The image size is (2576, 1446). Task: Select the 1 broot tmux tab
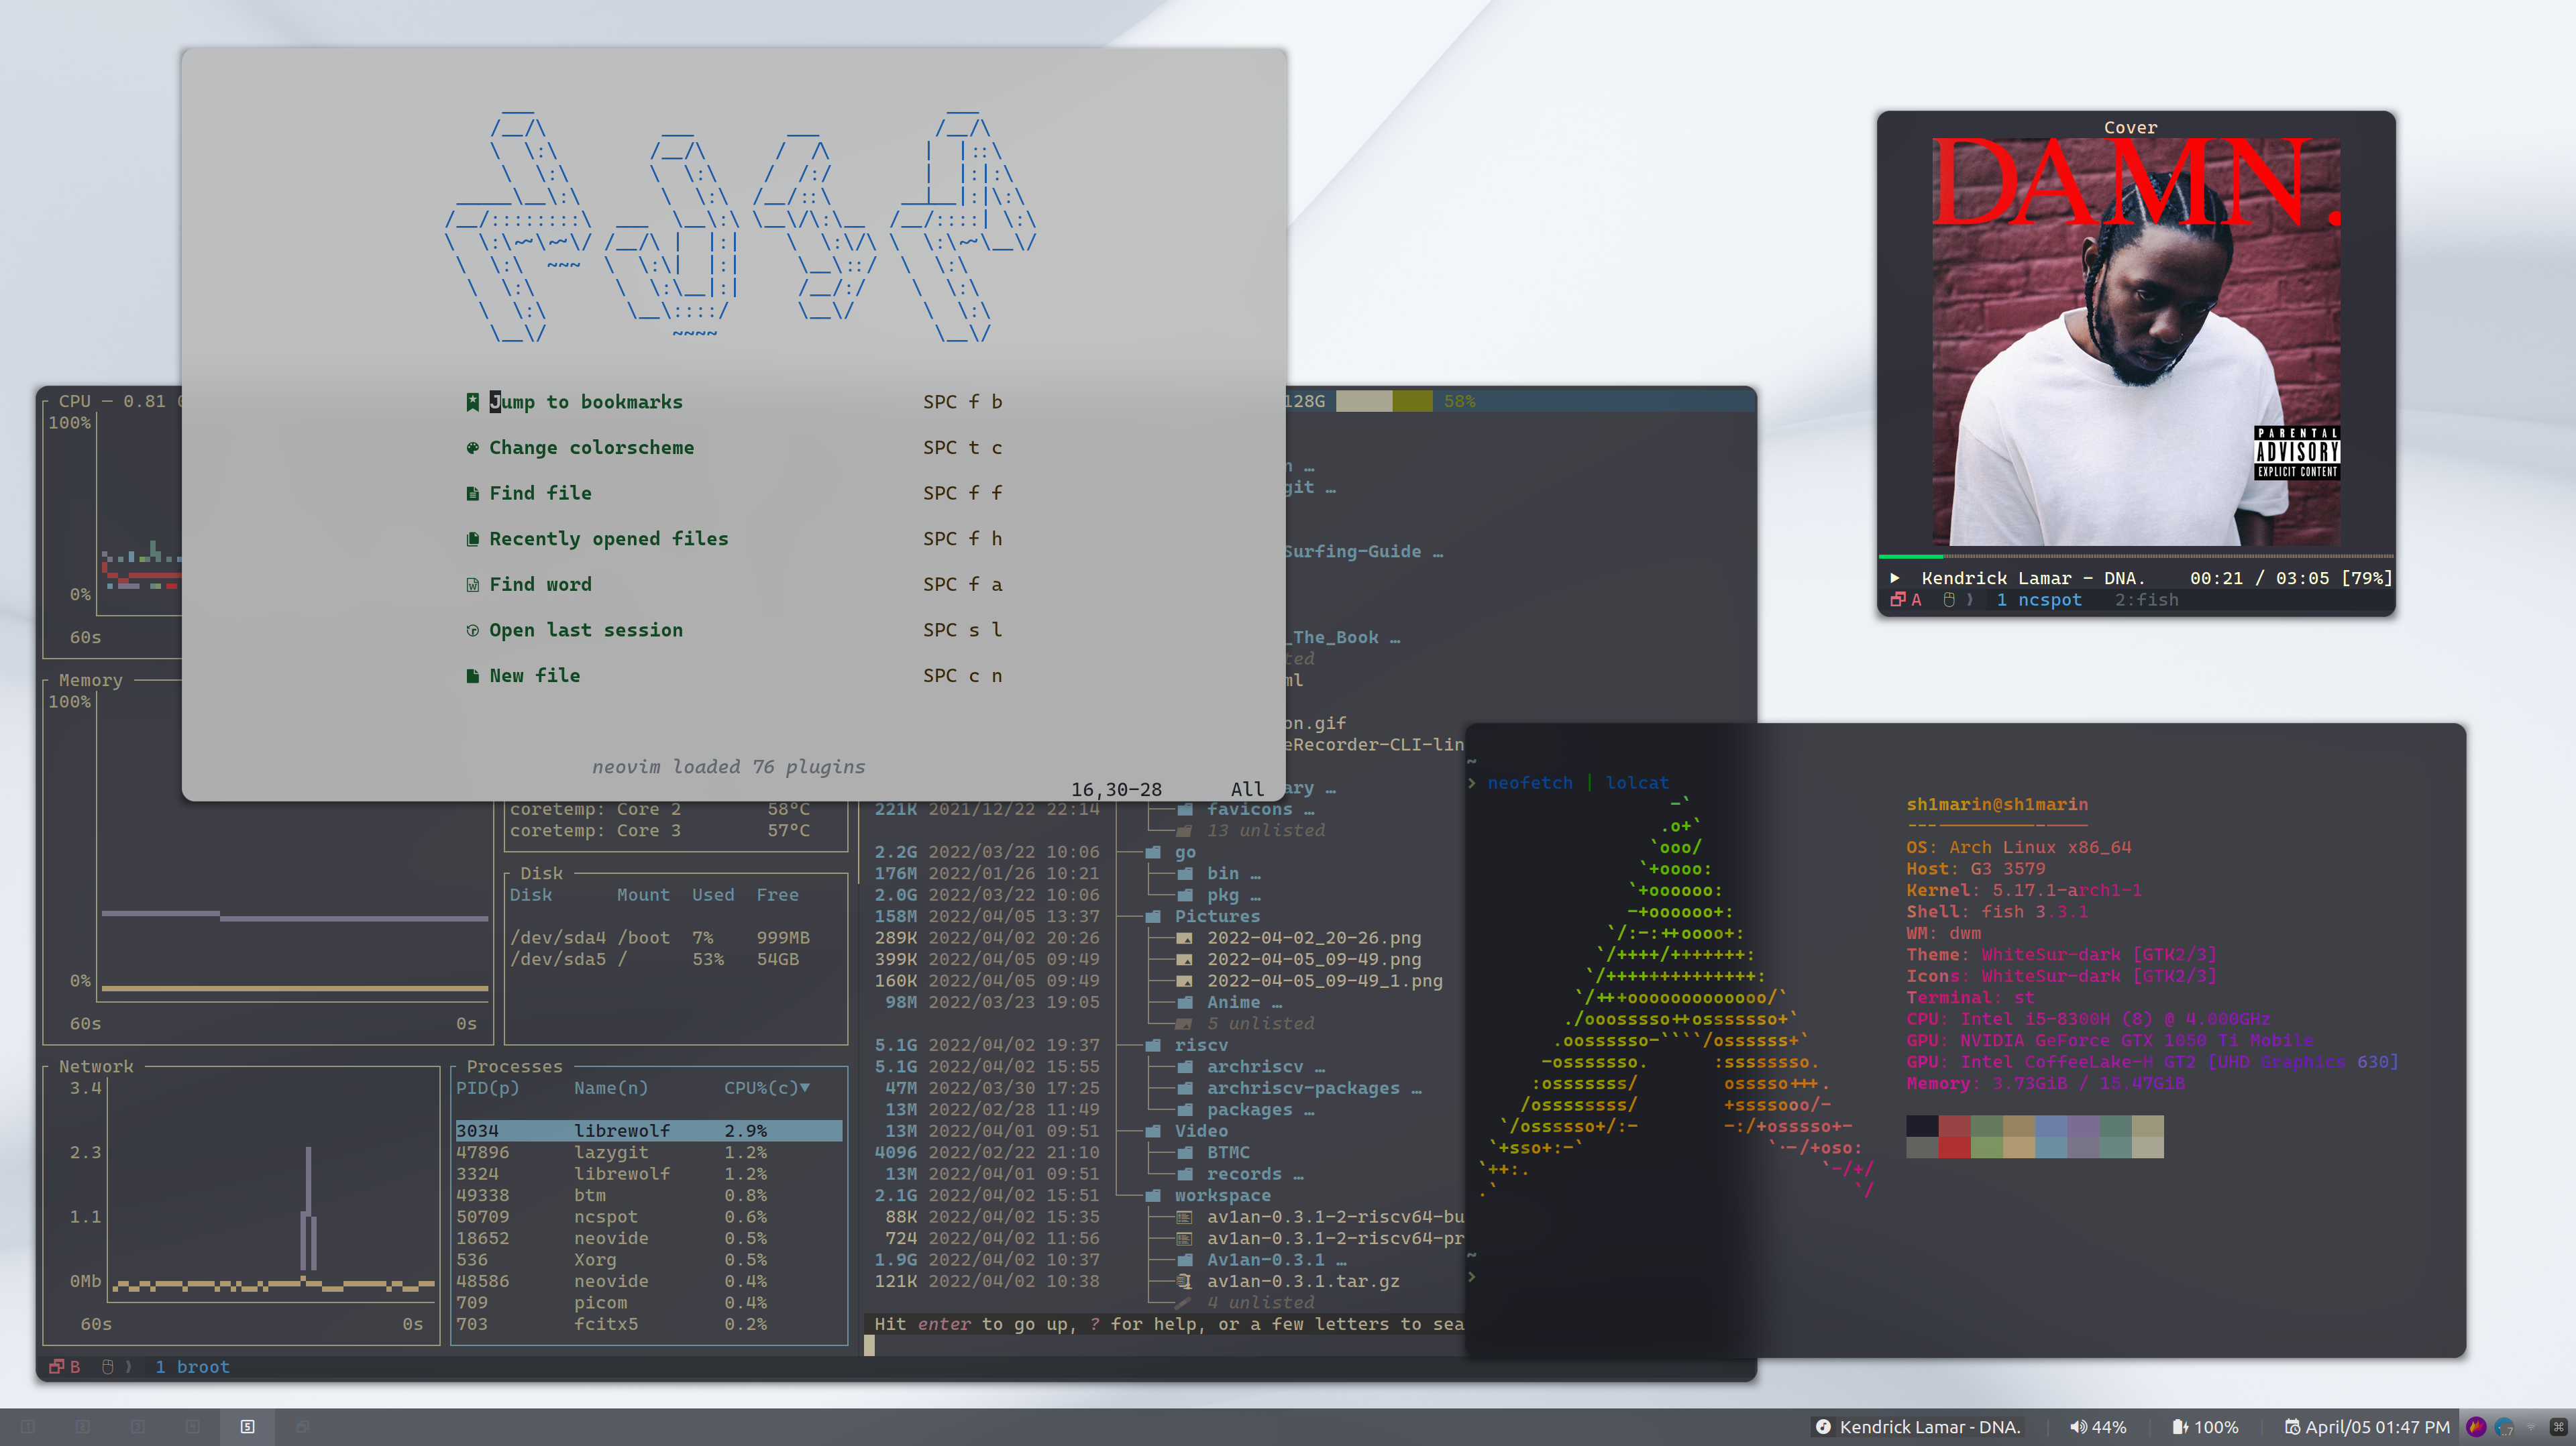[x=192, y=1367]
